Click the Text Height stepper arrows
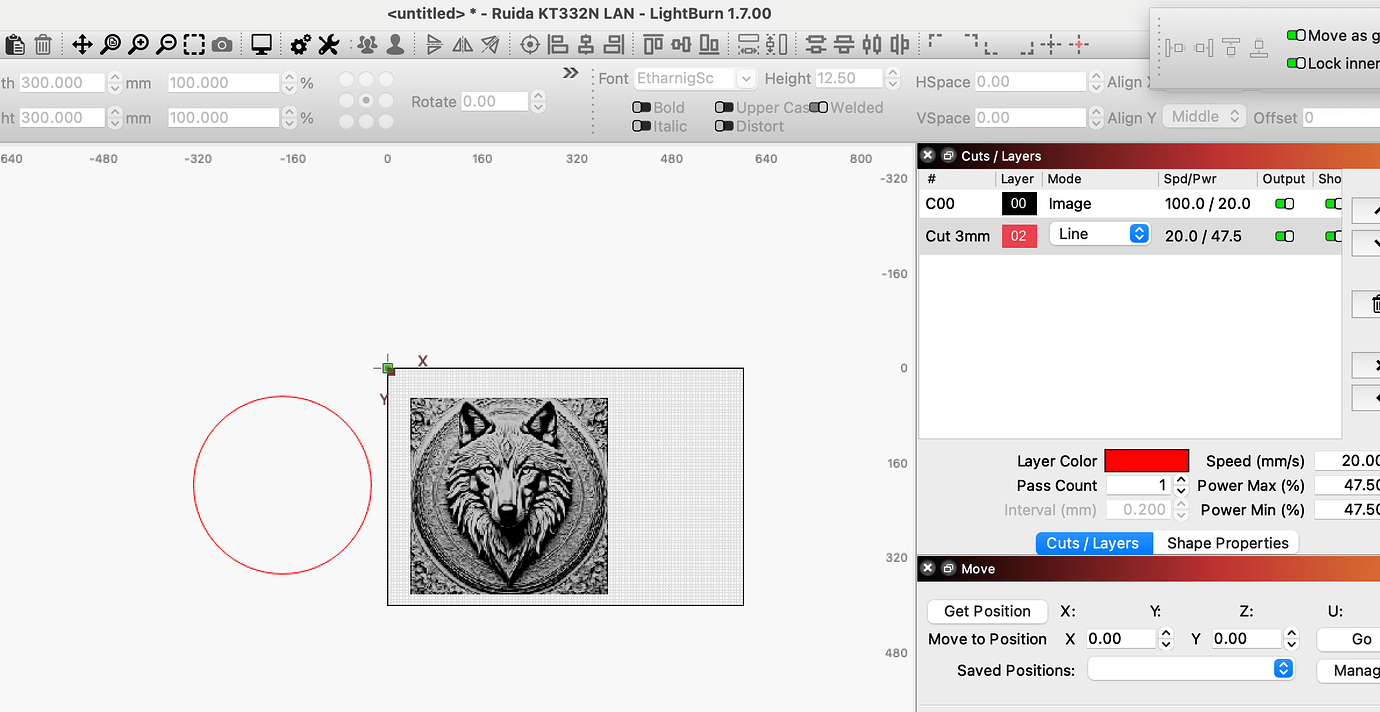 [x=891, y=78]
